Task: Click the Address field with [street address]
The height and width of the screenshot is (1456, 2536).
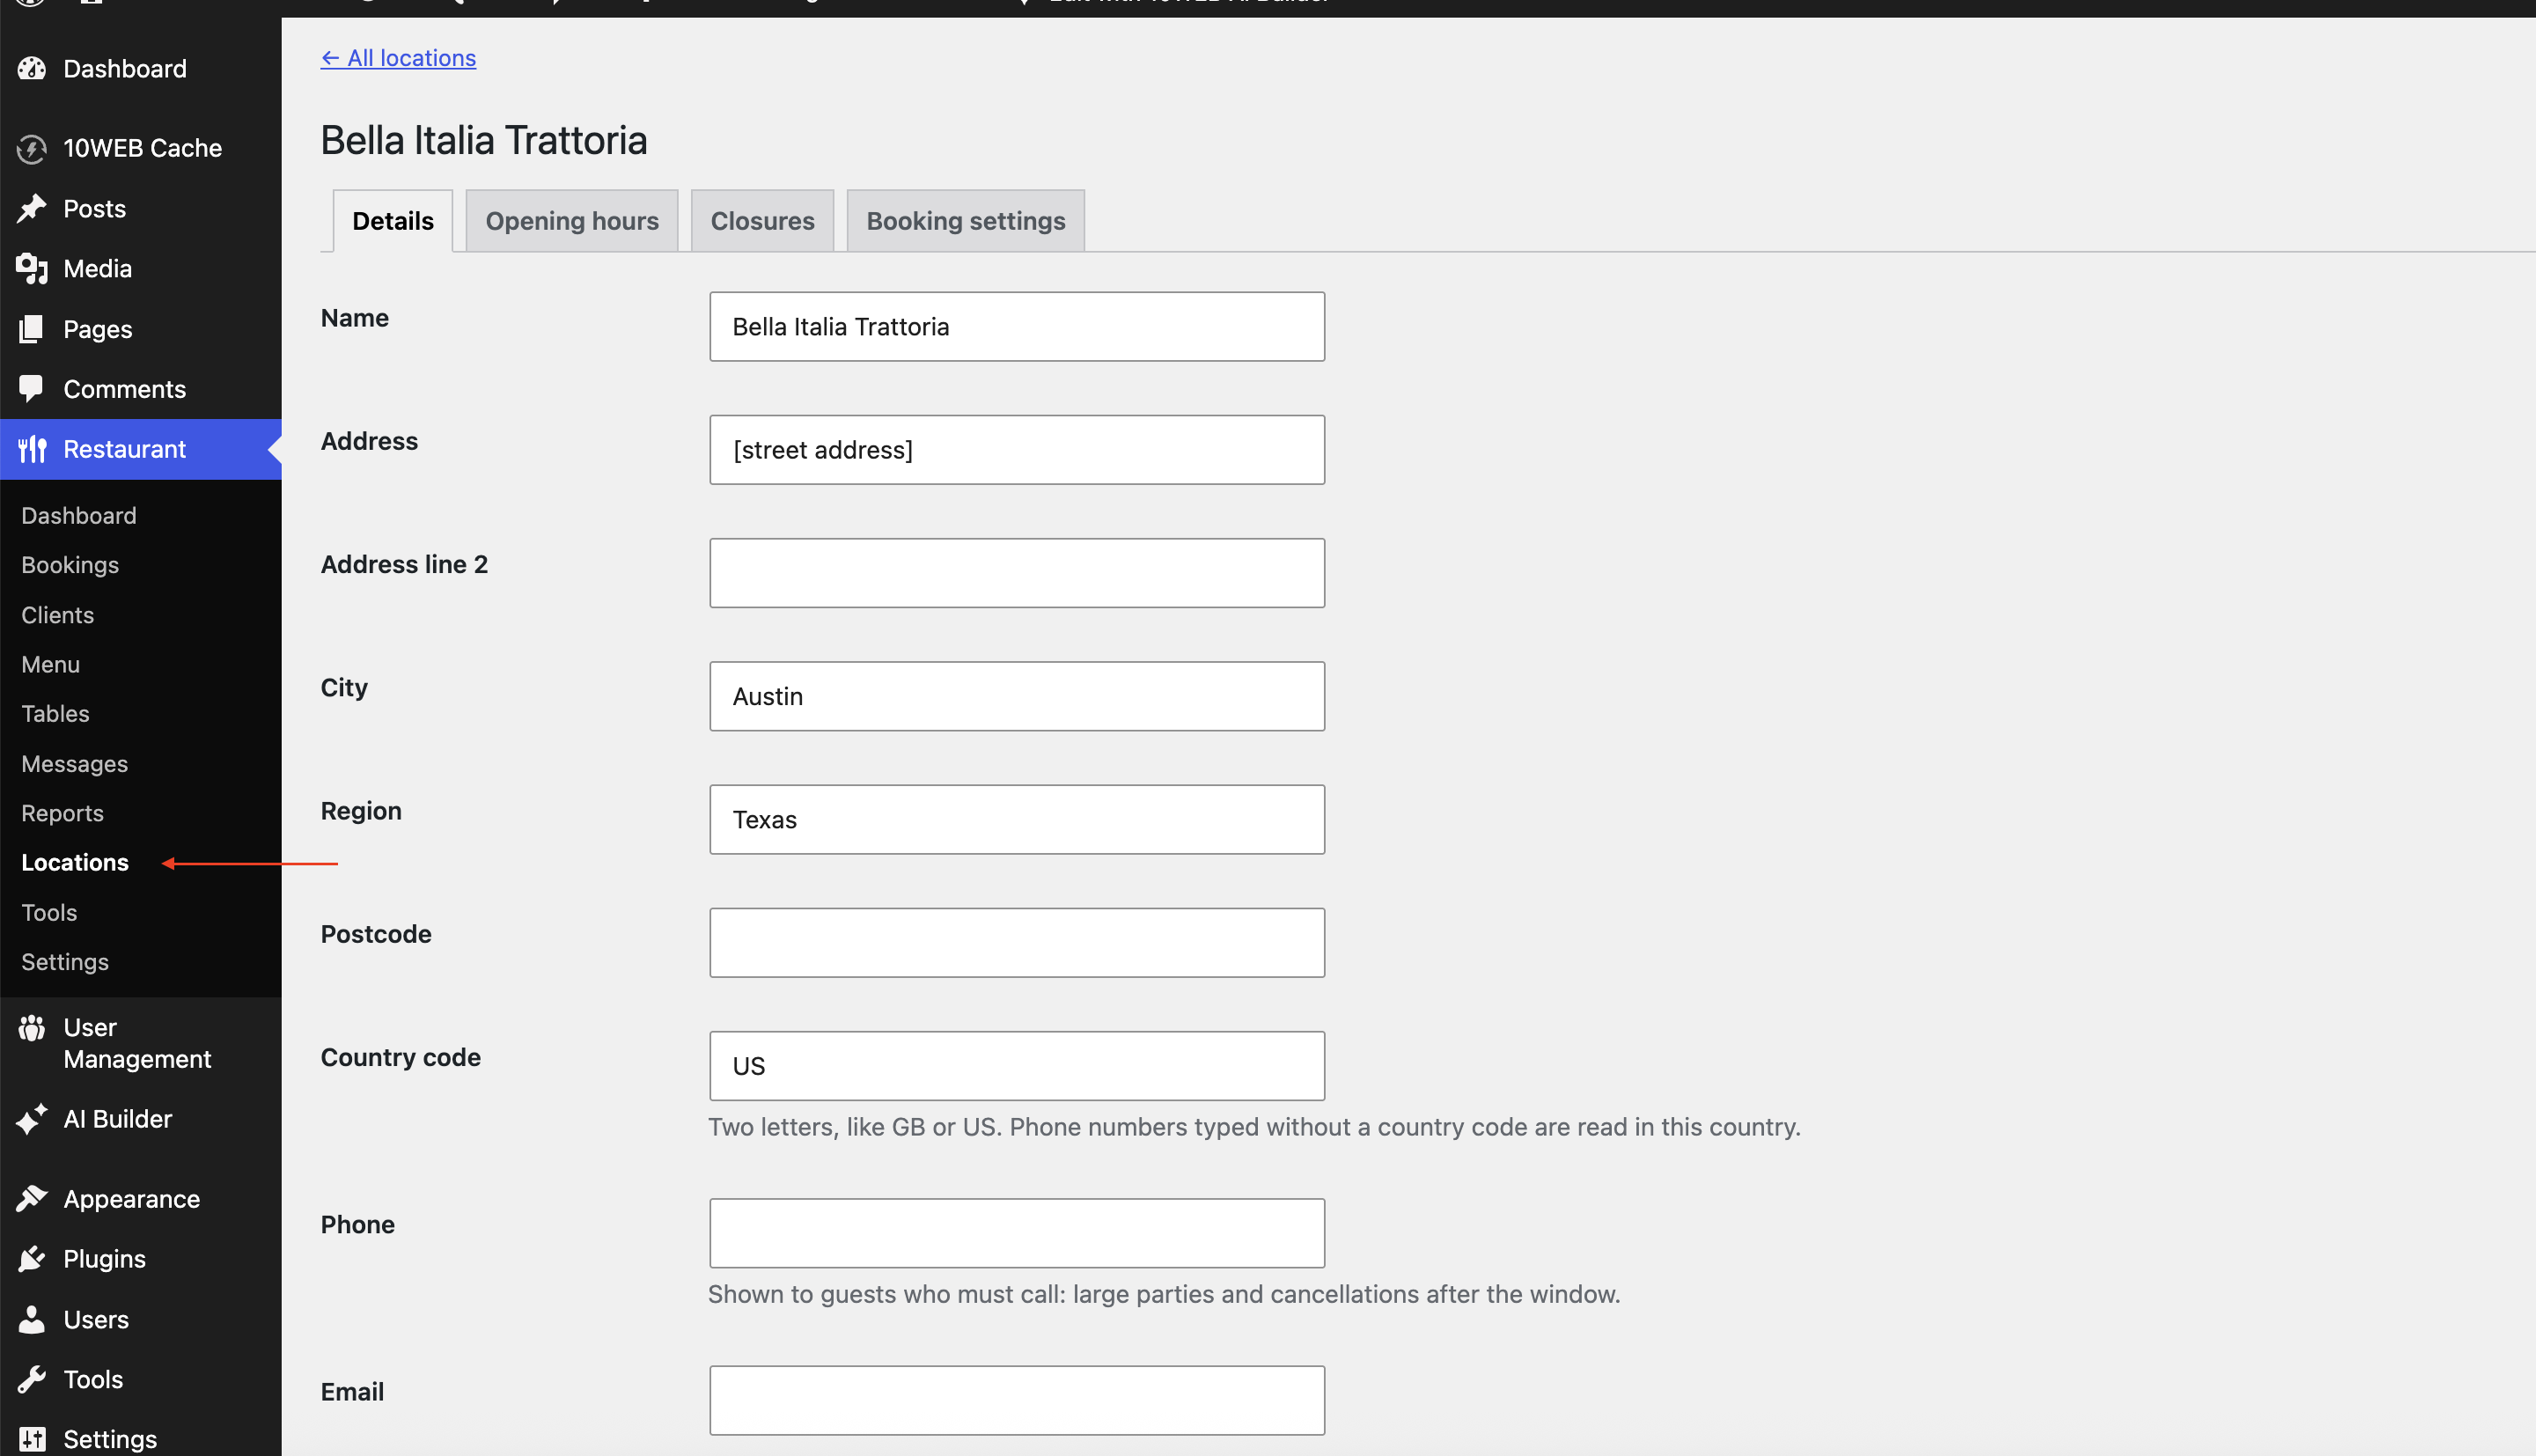Action: (x=1017, y=450)
